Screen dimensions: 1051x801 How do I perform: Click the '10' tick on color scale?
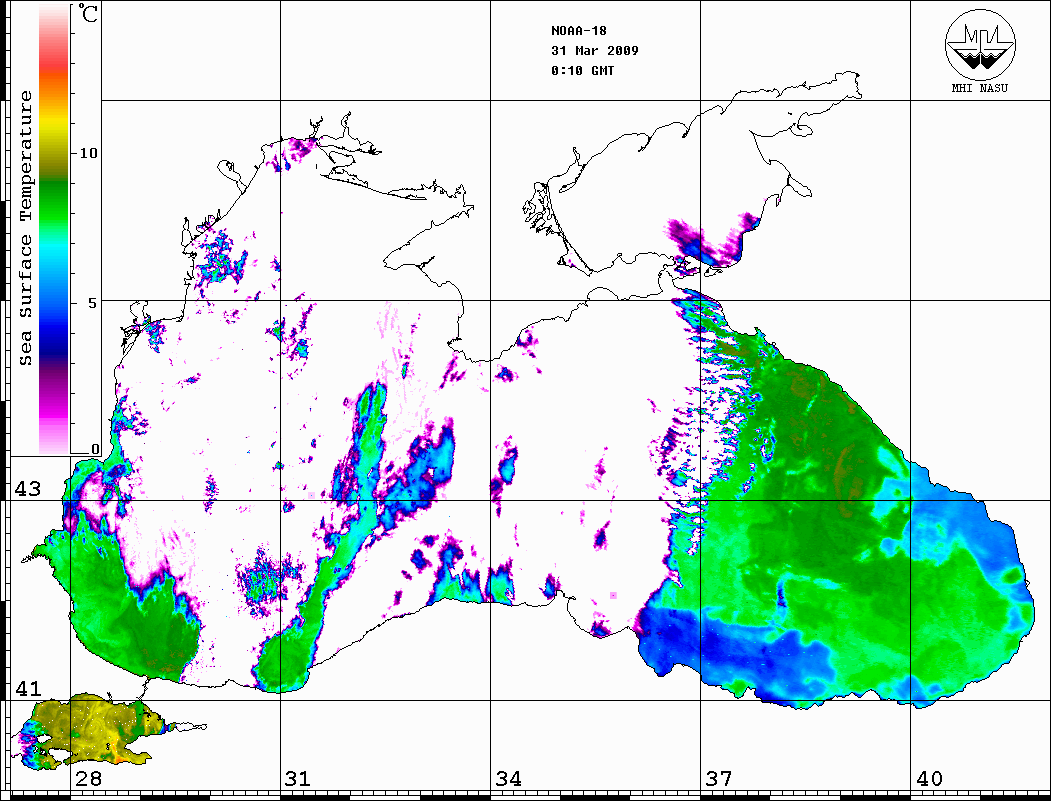pos(88,153)
